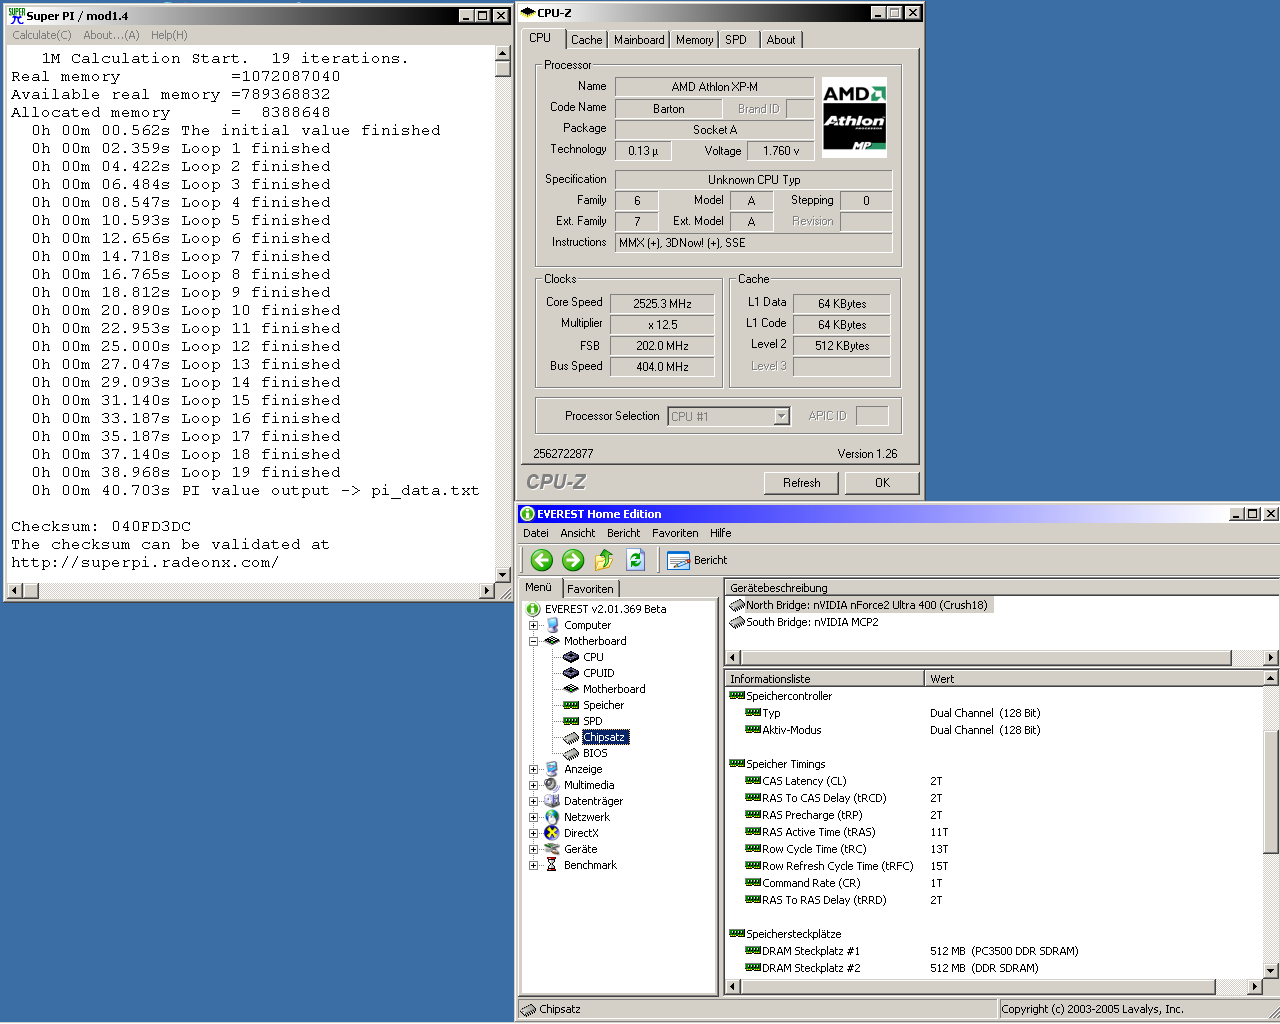Expand the Geräte node
This screenshot has width=1280, height=1024.
pos(533,849)
